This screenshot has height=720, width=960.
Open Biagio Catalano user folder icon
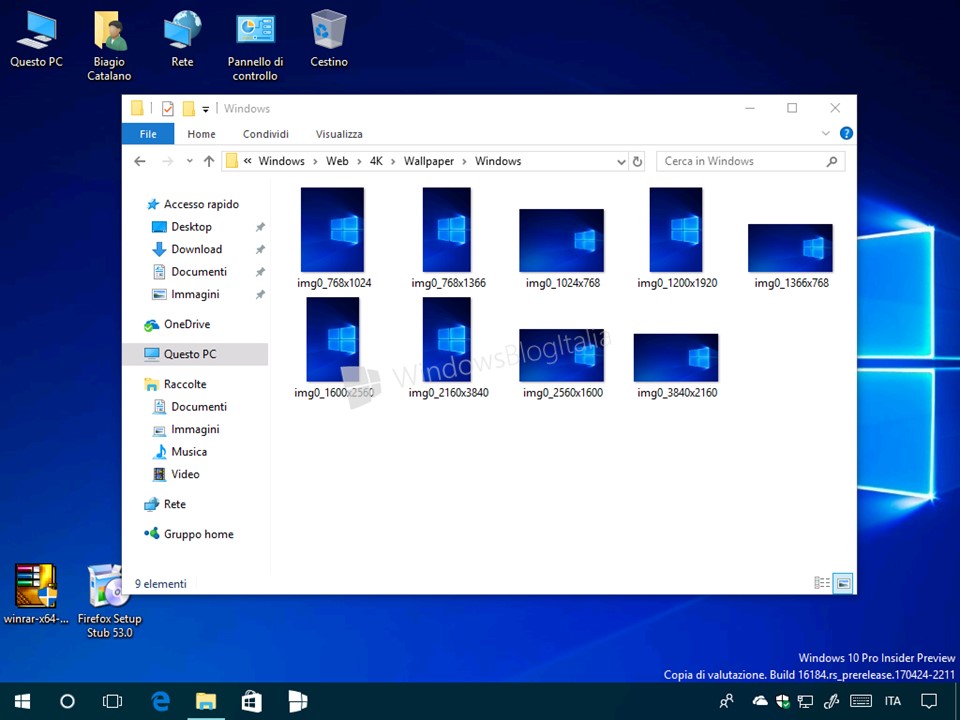click(x=109, y=45)
